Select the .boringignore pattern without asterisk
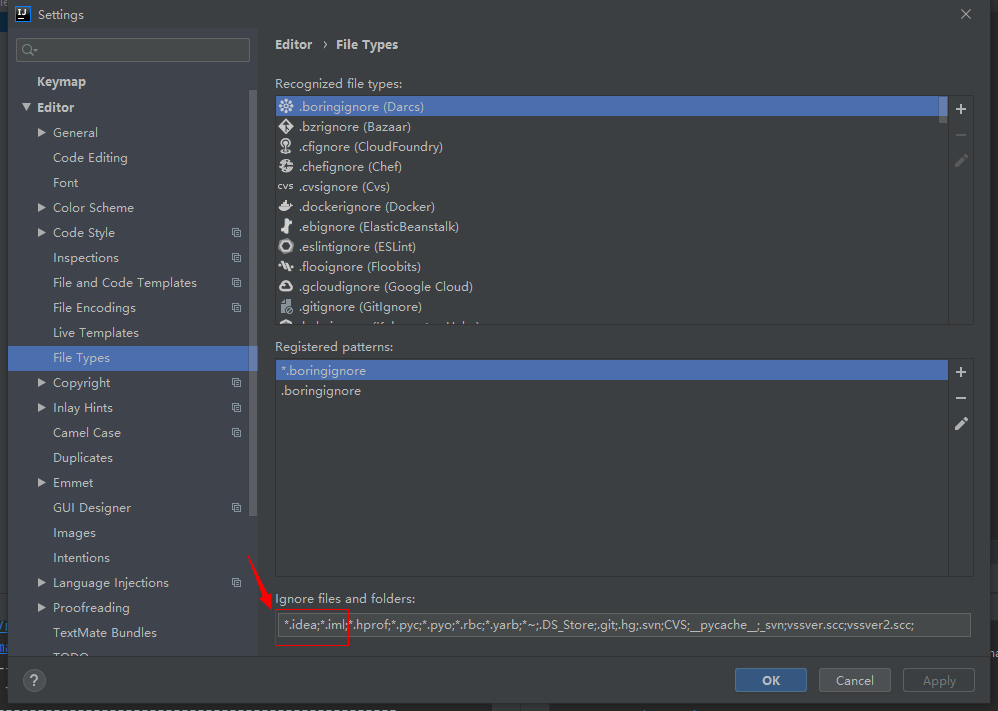998x711 pixels. [x=612, y=391]
